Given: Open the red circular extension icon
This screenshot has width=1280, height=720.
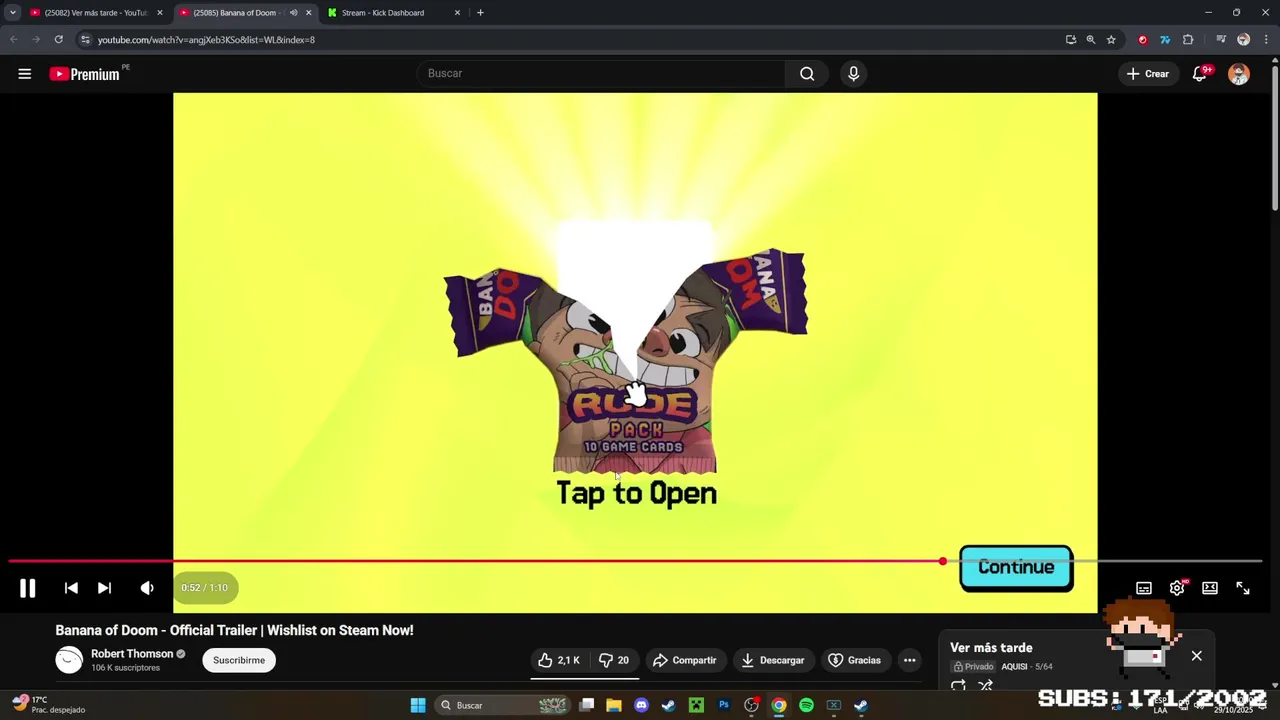Looking at the screenshot, I should (x=1143, y=40).
